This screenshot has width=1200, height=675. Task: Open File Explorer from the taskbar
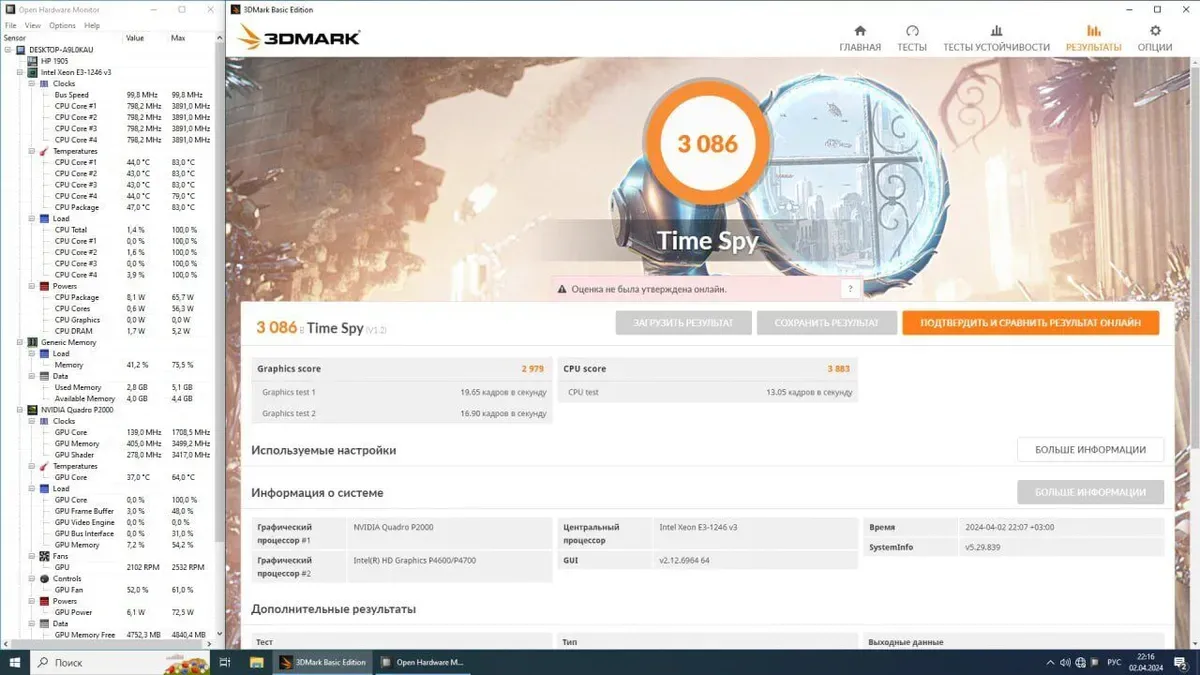pos(256,662)
